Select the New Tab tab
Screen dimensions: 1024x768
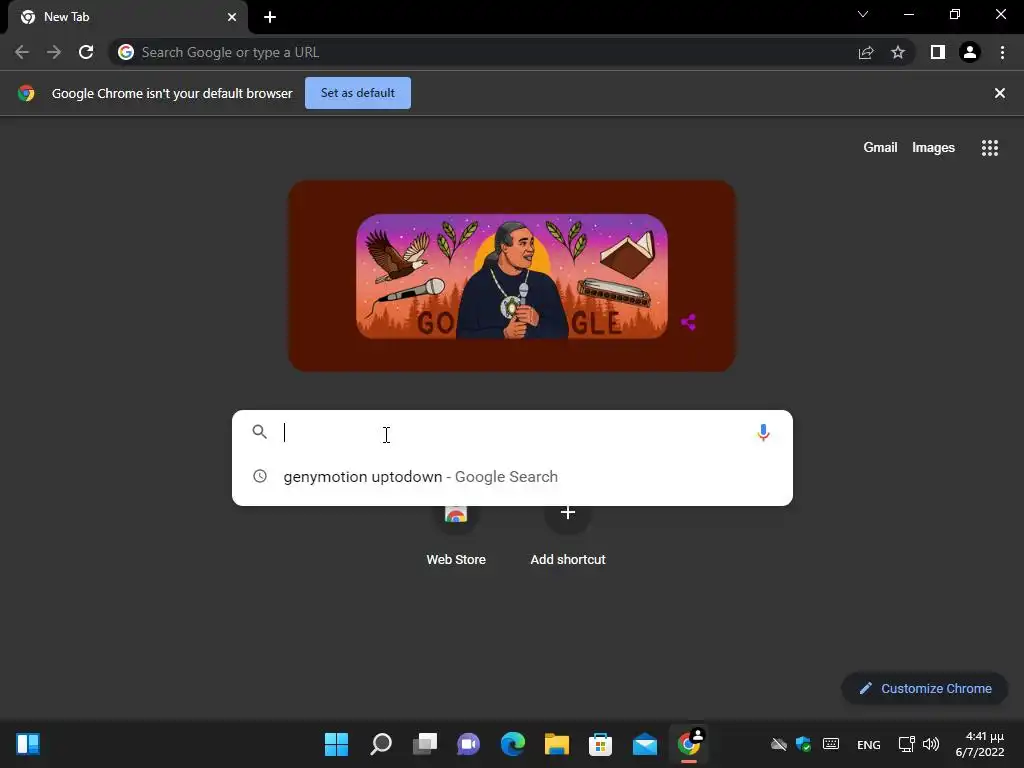(x=128, y=17)
